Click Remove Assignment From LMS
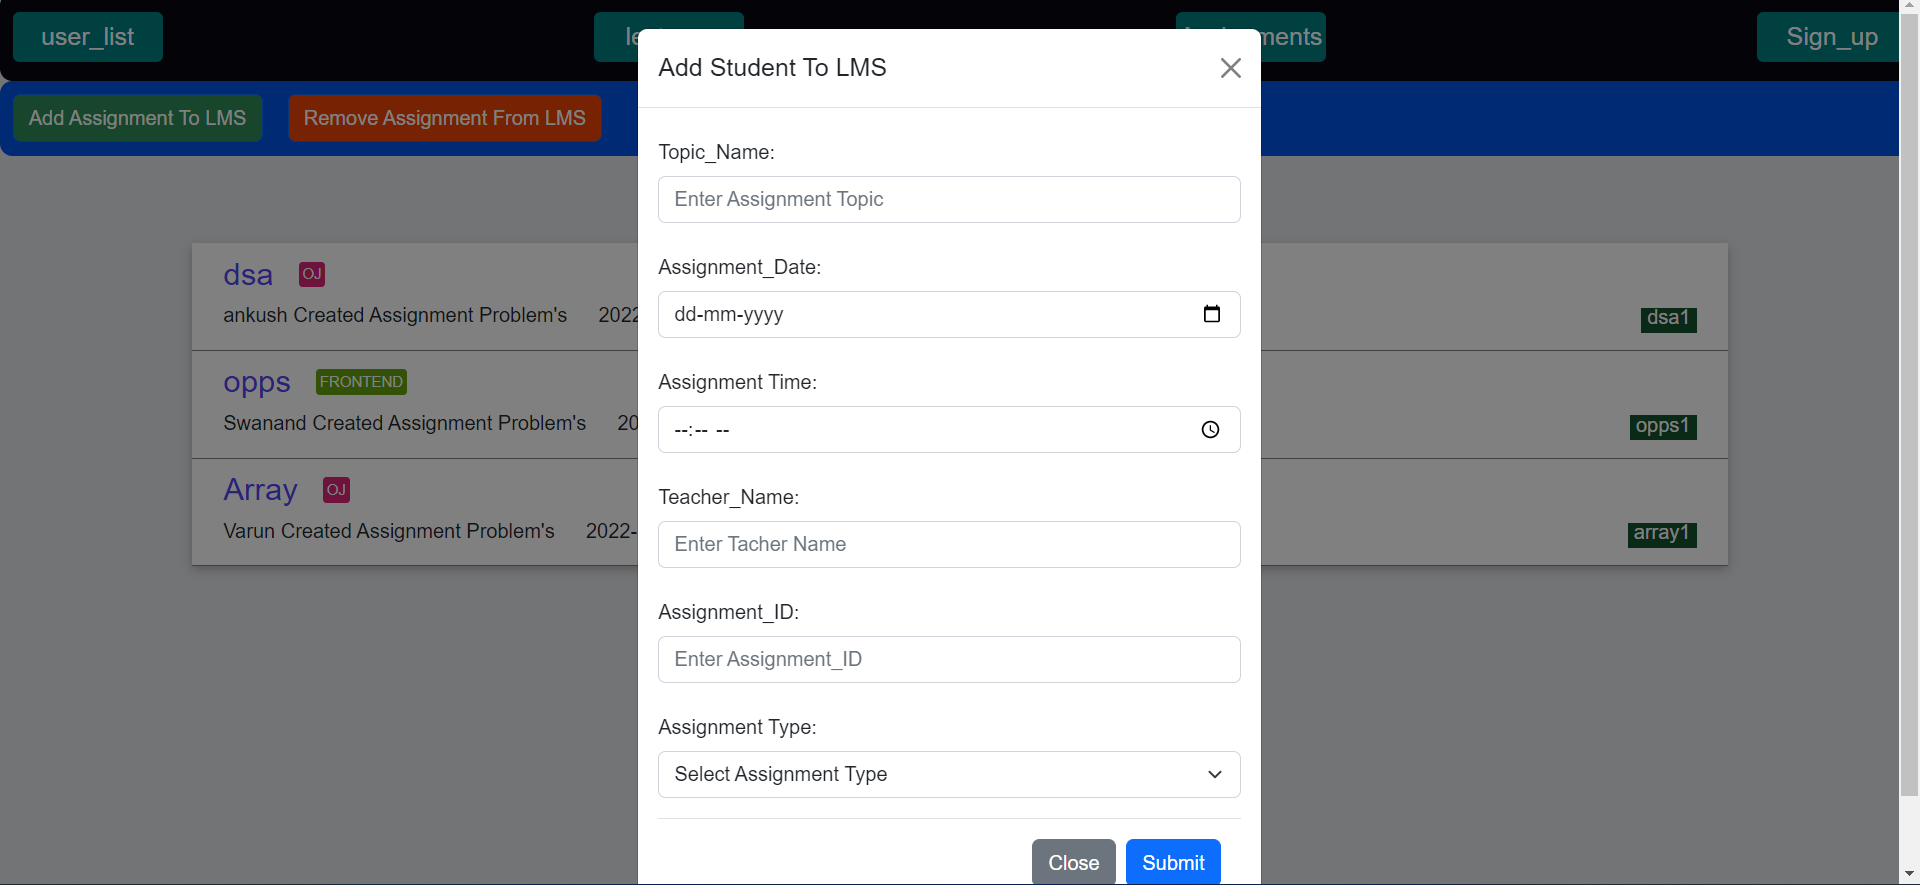1920x885 pixels. click(444, 117)
